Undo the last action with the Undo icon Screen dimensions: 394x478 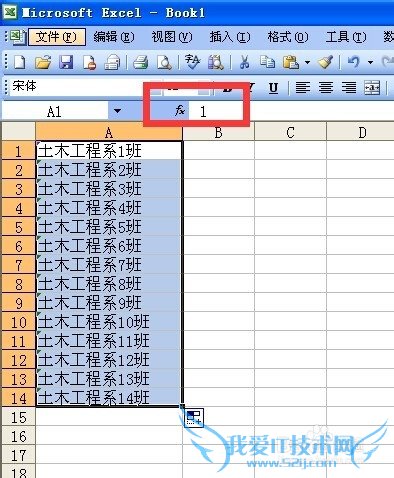(x=353, y=62)
